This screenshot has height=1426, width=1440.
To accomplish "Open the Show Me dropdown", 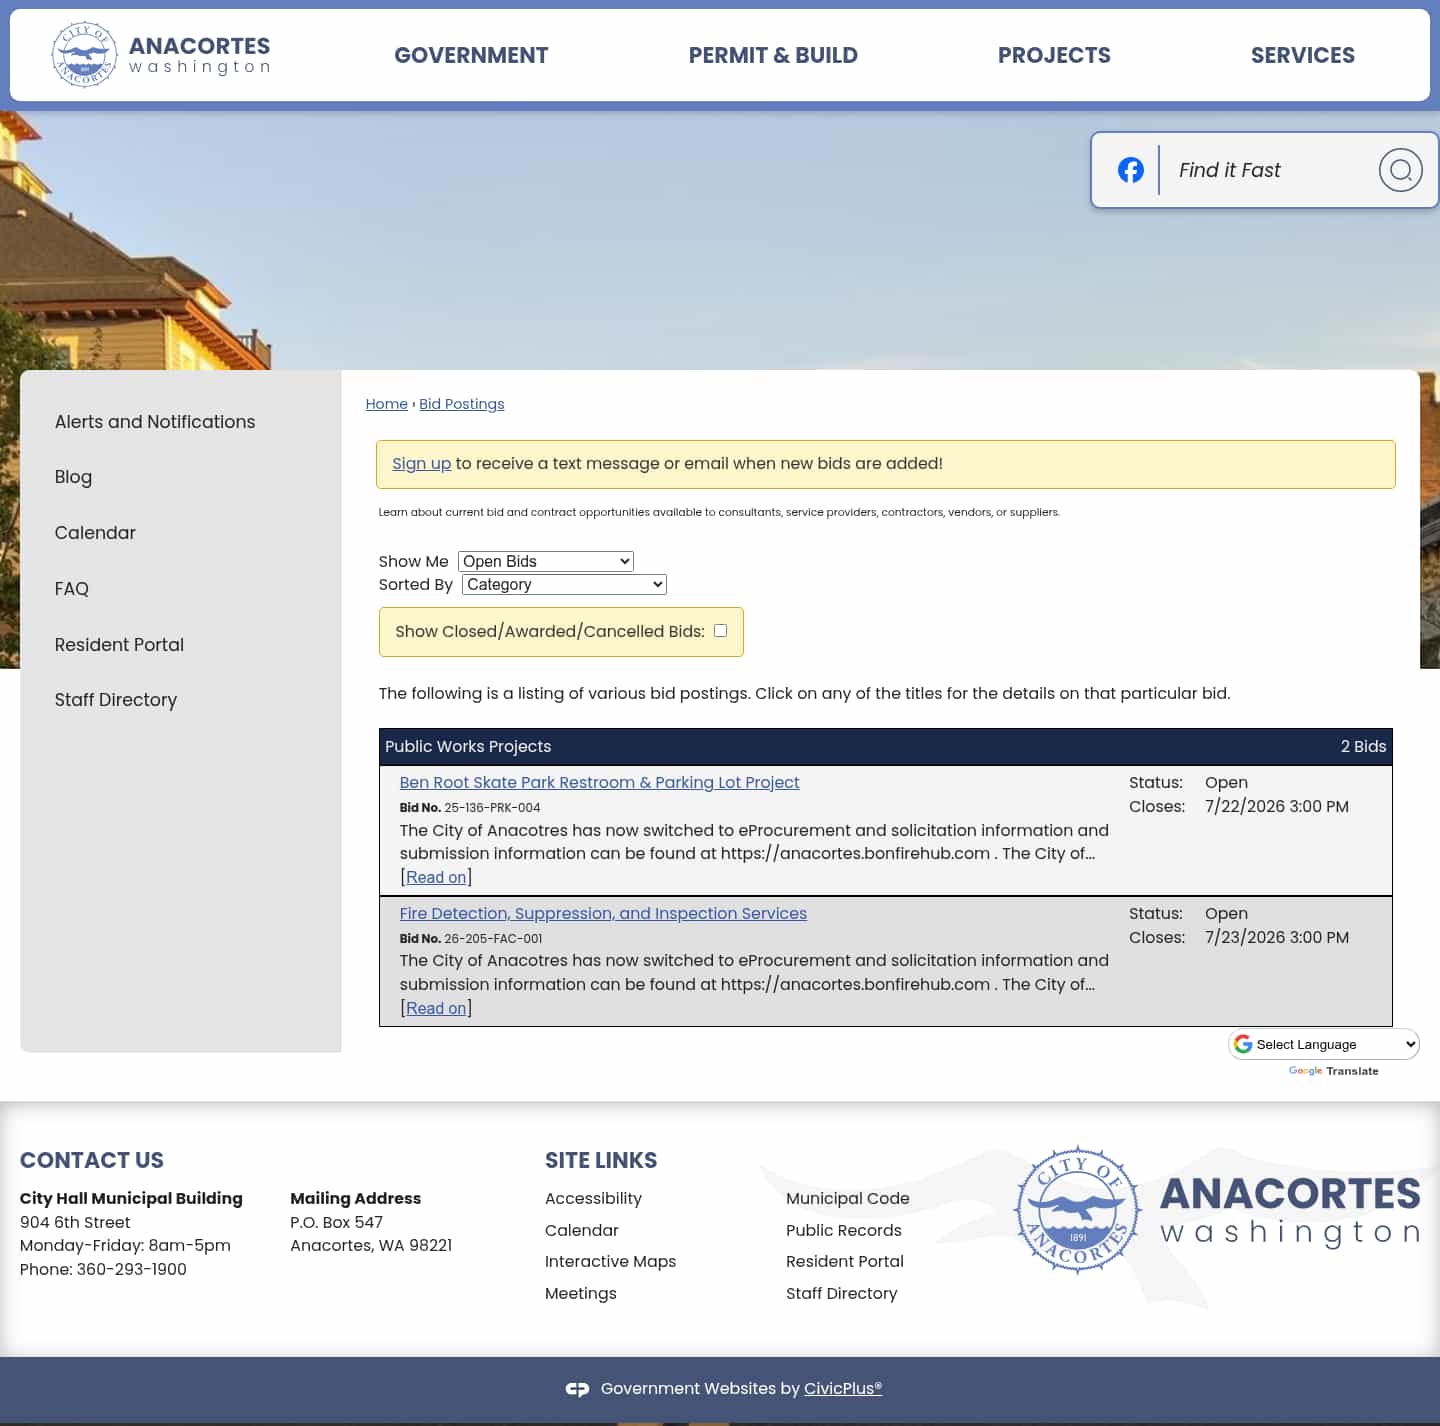I will coord(546,561).
